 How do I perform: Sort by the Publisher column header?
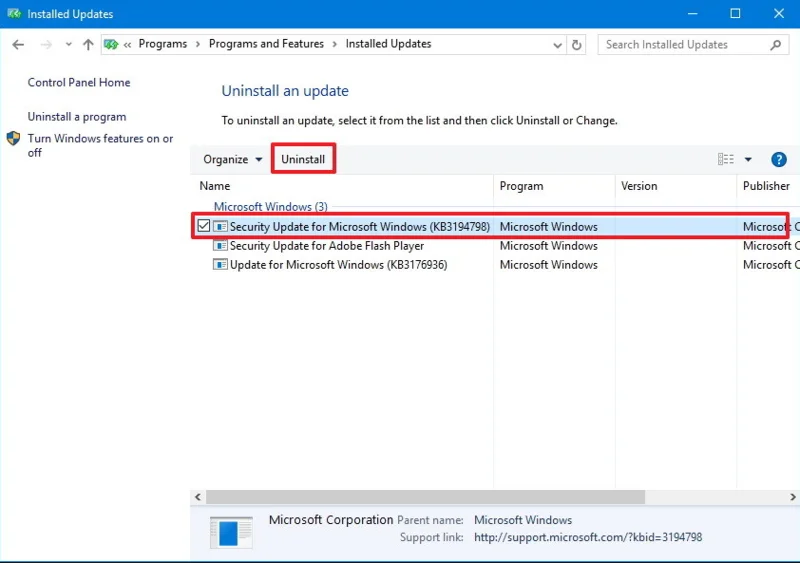pos(768,186)
